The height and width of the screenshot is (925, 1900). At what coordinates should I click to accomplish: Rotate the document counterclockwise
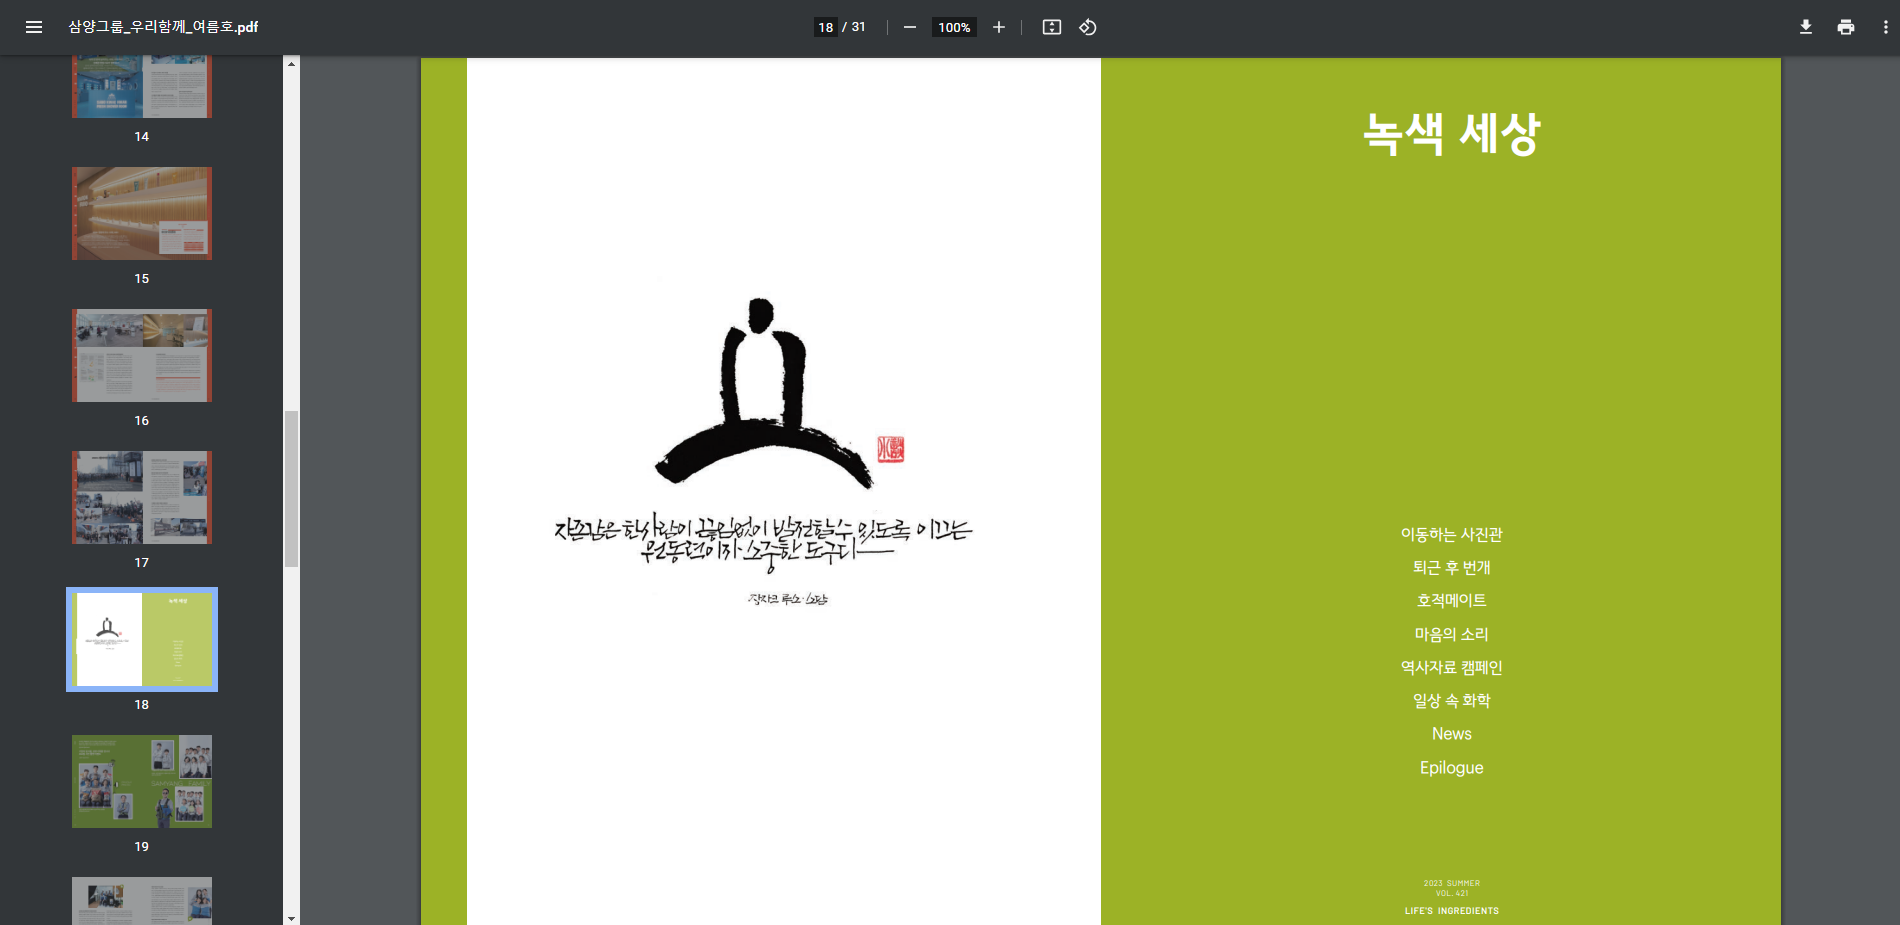click(1088, 27)
